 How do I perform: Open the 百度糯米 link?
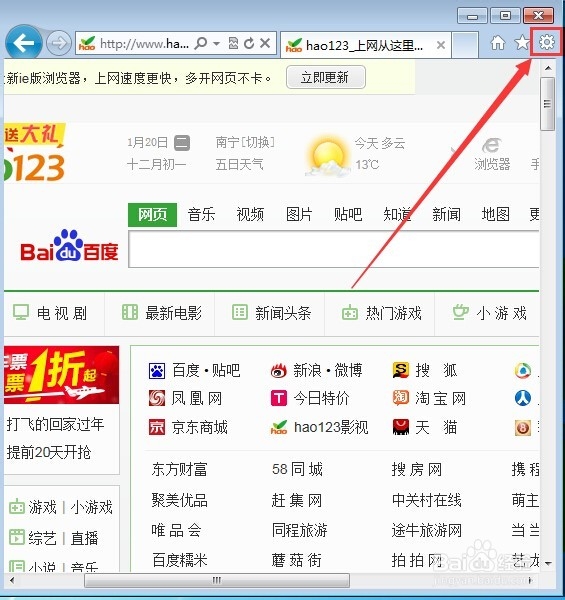click(x=179, y=560)
